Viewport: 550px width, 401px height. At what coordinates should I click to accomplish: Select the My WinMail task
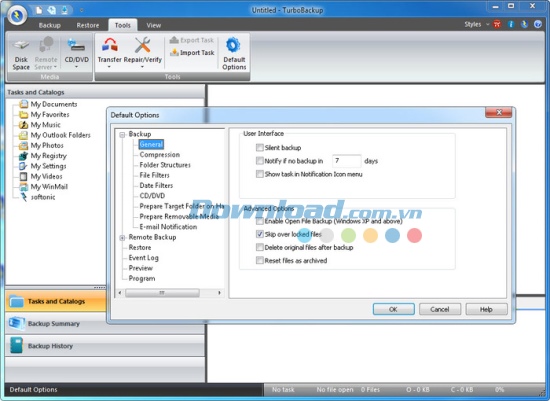click(x=43, y=187)
